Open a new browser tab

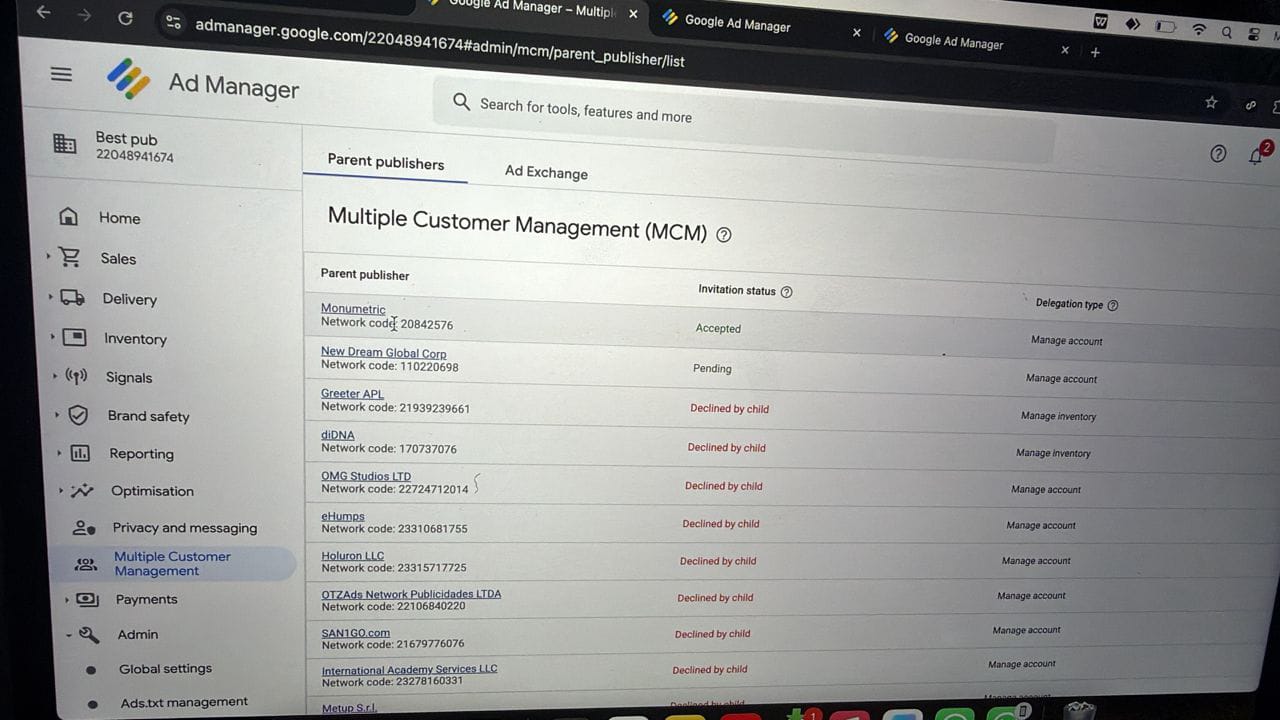(1095, 52)
